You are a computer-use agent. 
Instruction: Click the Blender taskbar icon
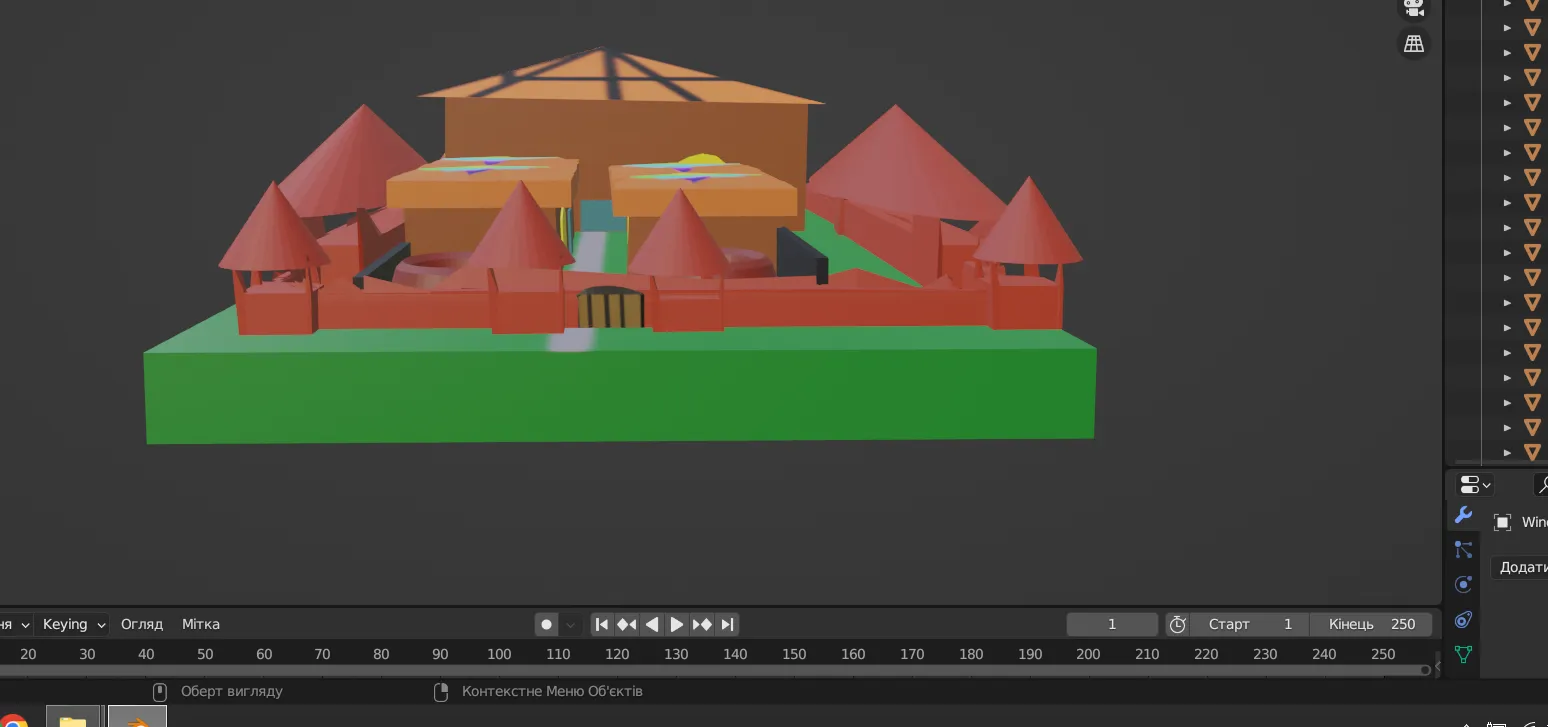(x=137, y=718)
